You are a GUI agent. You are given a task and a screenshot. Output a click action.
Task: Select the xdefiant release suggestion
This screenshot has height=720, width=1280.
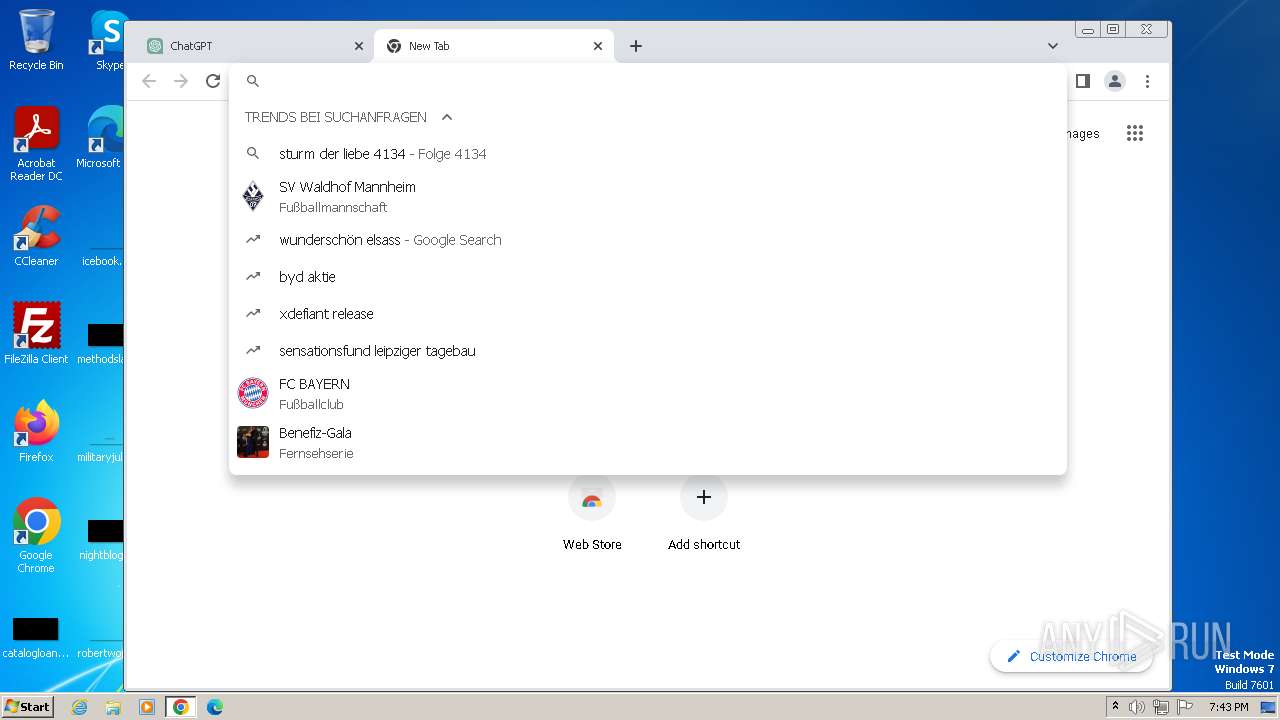[648, 314]
